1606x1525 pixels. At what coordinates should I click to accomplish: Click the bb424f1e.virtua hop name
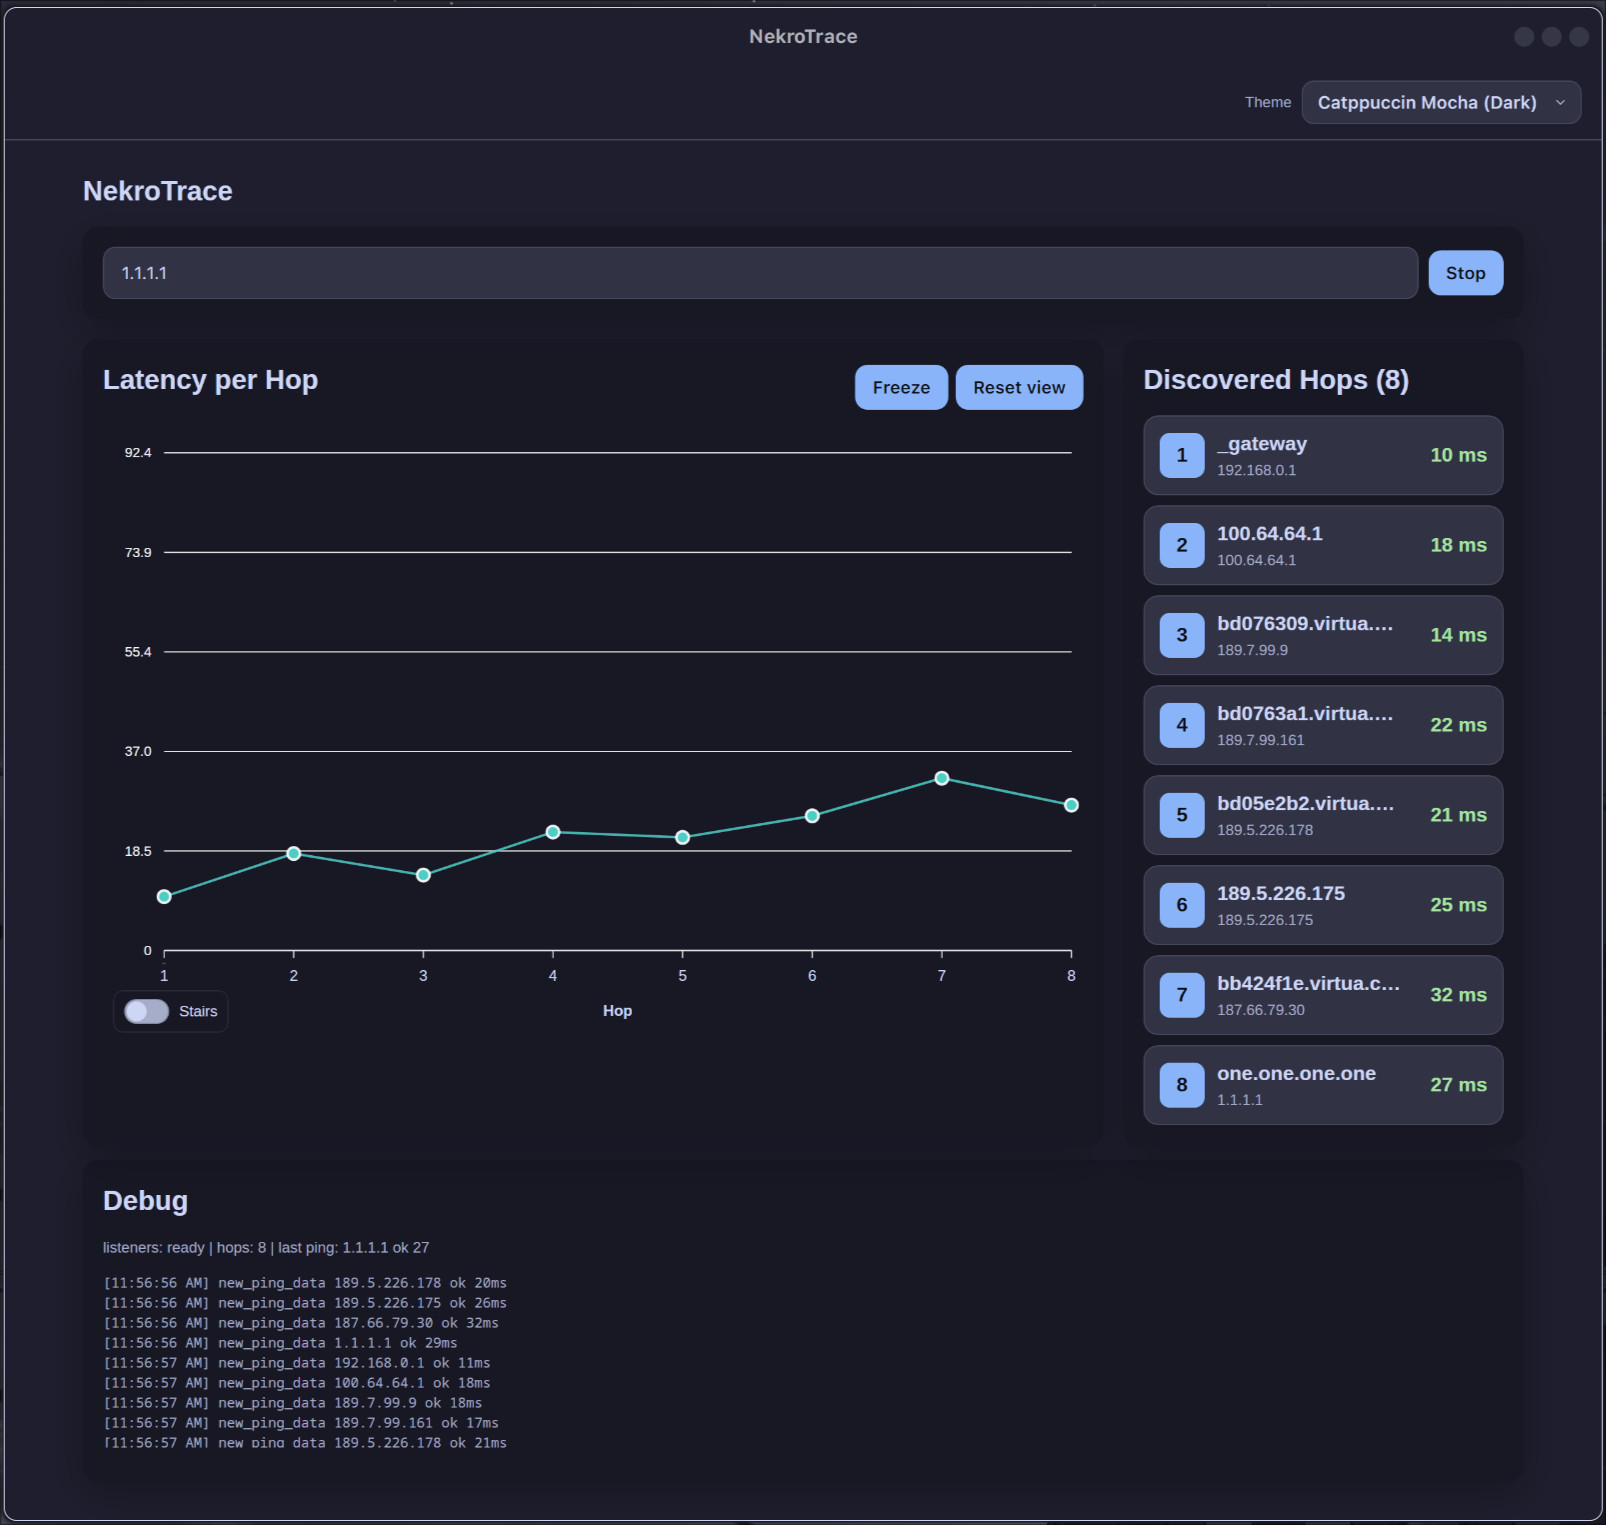pyautogui.click(x=1308, y=984)
